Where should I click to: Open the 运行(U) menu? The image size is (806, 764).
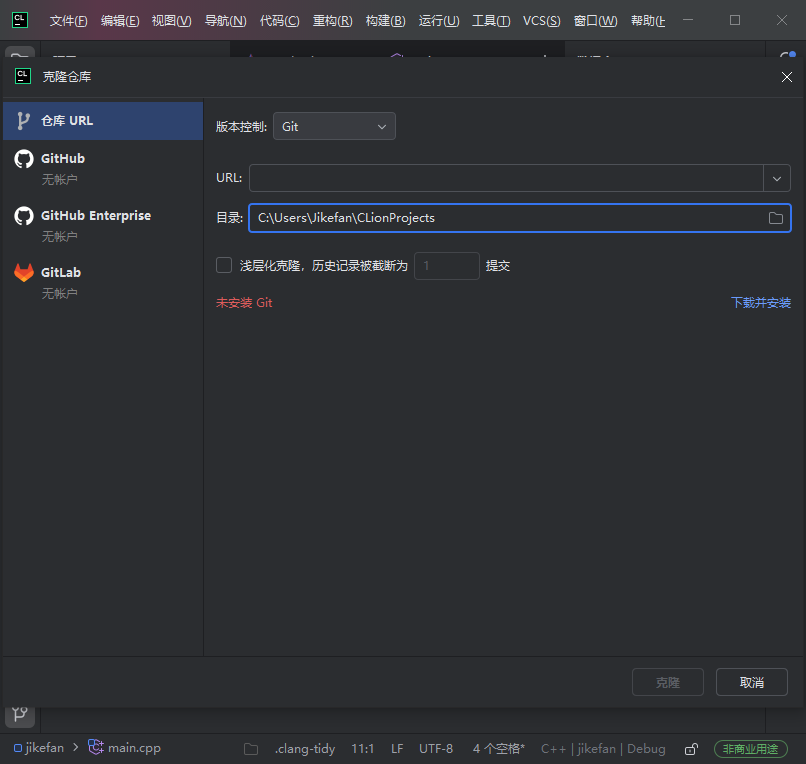[x=439, y=21]
